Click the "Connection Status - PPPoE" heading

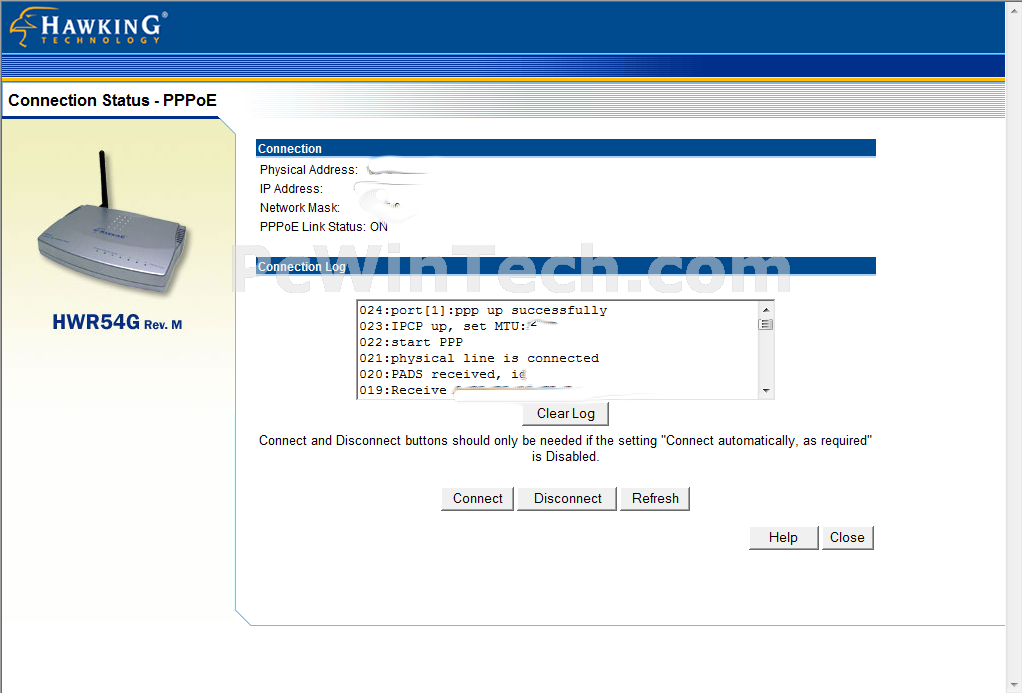112,100
